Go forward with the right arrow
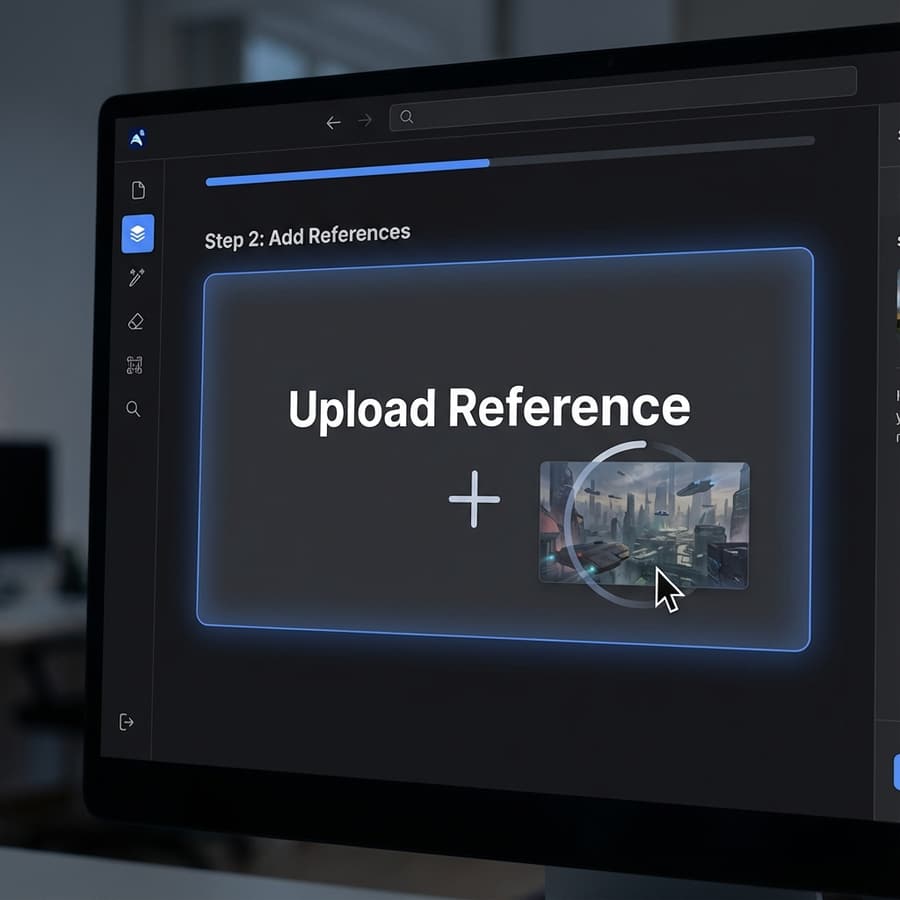Screen dimensions: 900x900 coord(365,120)
